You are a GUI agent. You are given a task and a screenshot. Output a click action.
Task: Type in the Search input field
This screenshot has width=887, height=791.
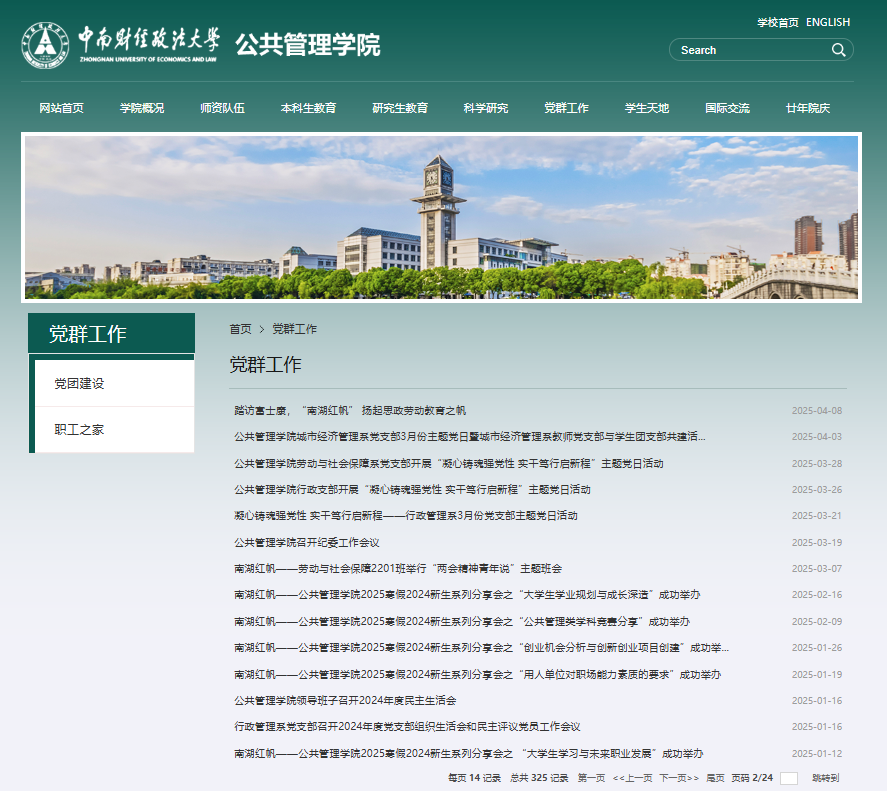click(750, 50)
